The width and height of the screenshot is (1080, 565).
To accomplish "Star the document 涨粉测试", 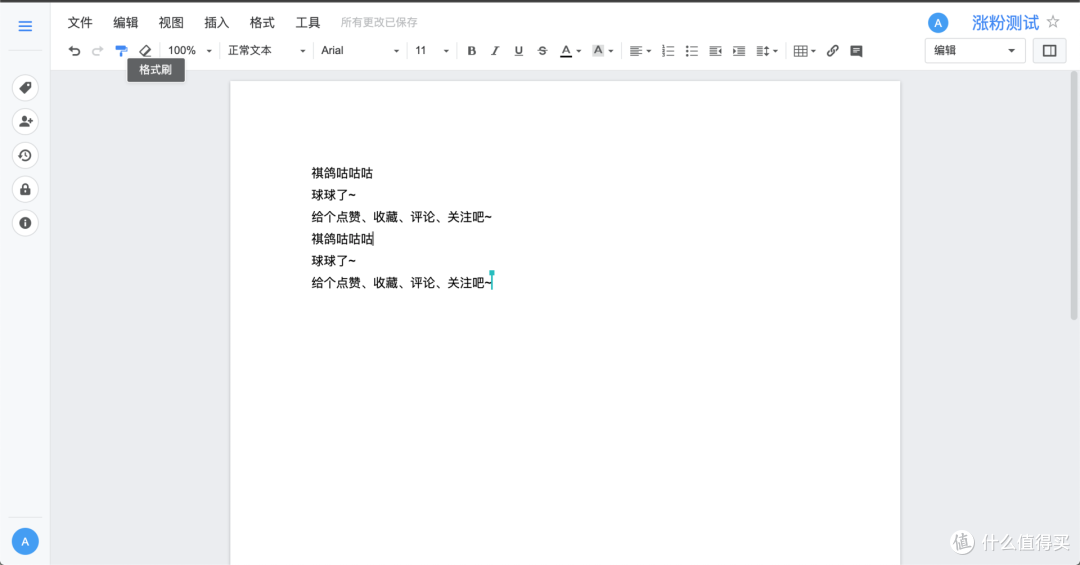I will click(x=1053, y=22).
